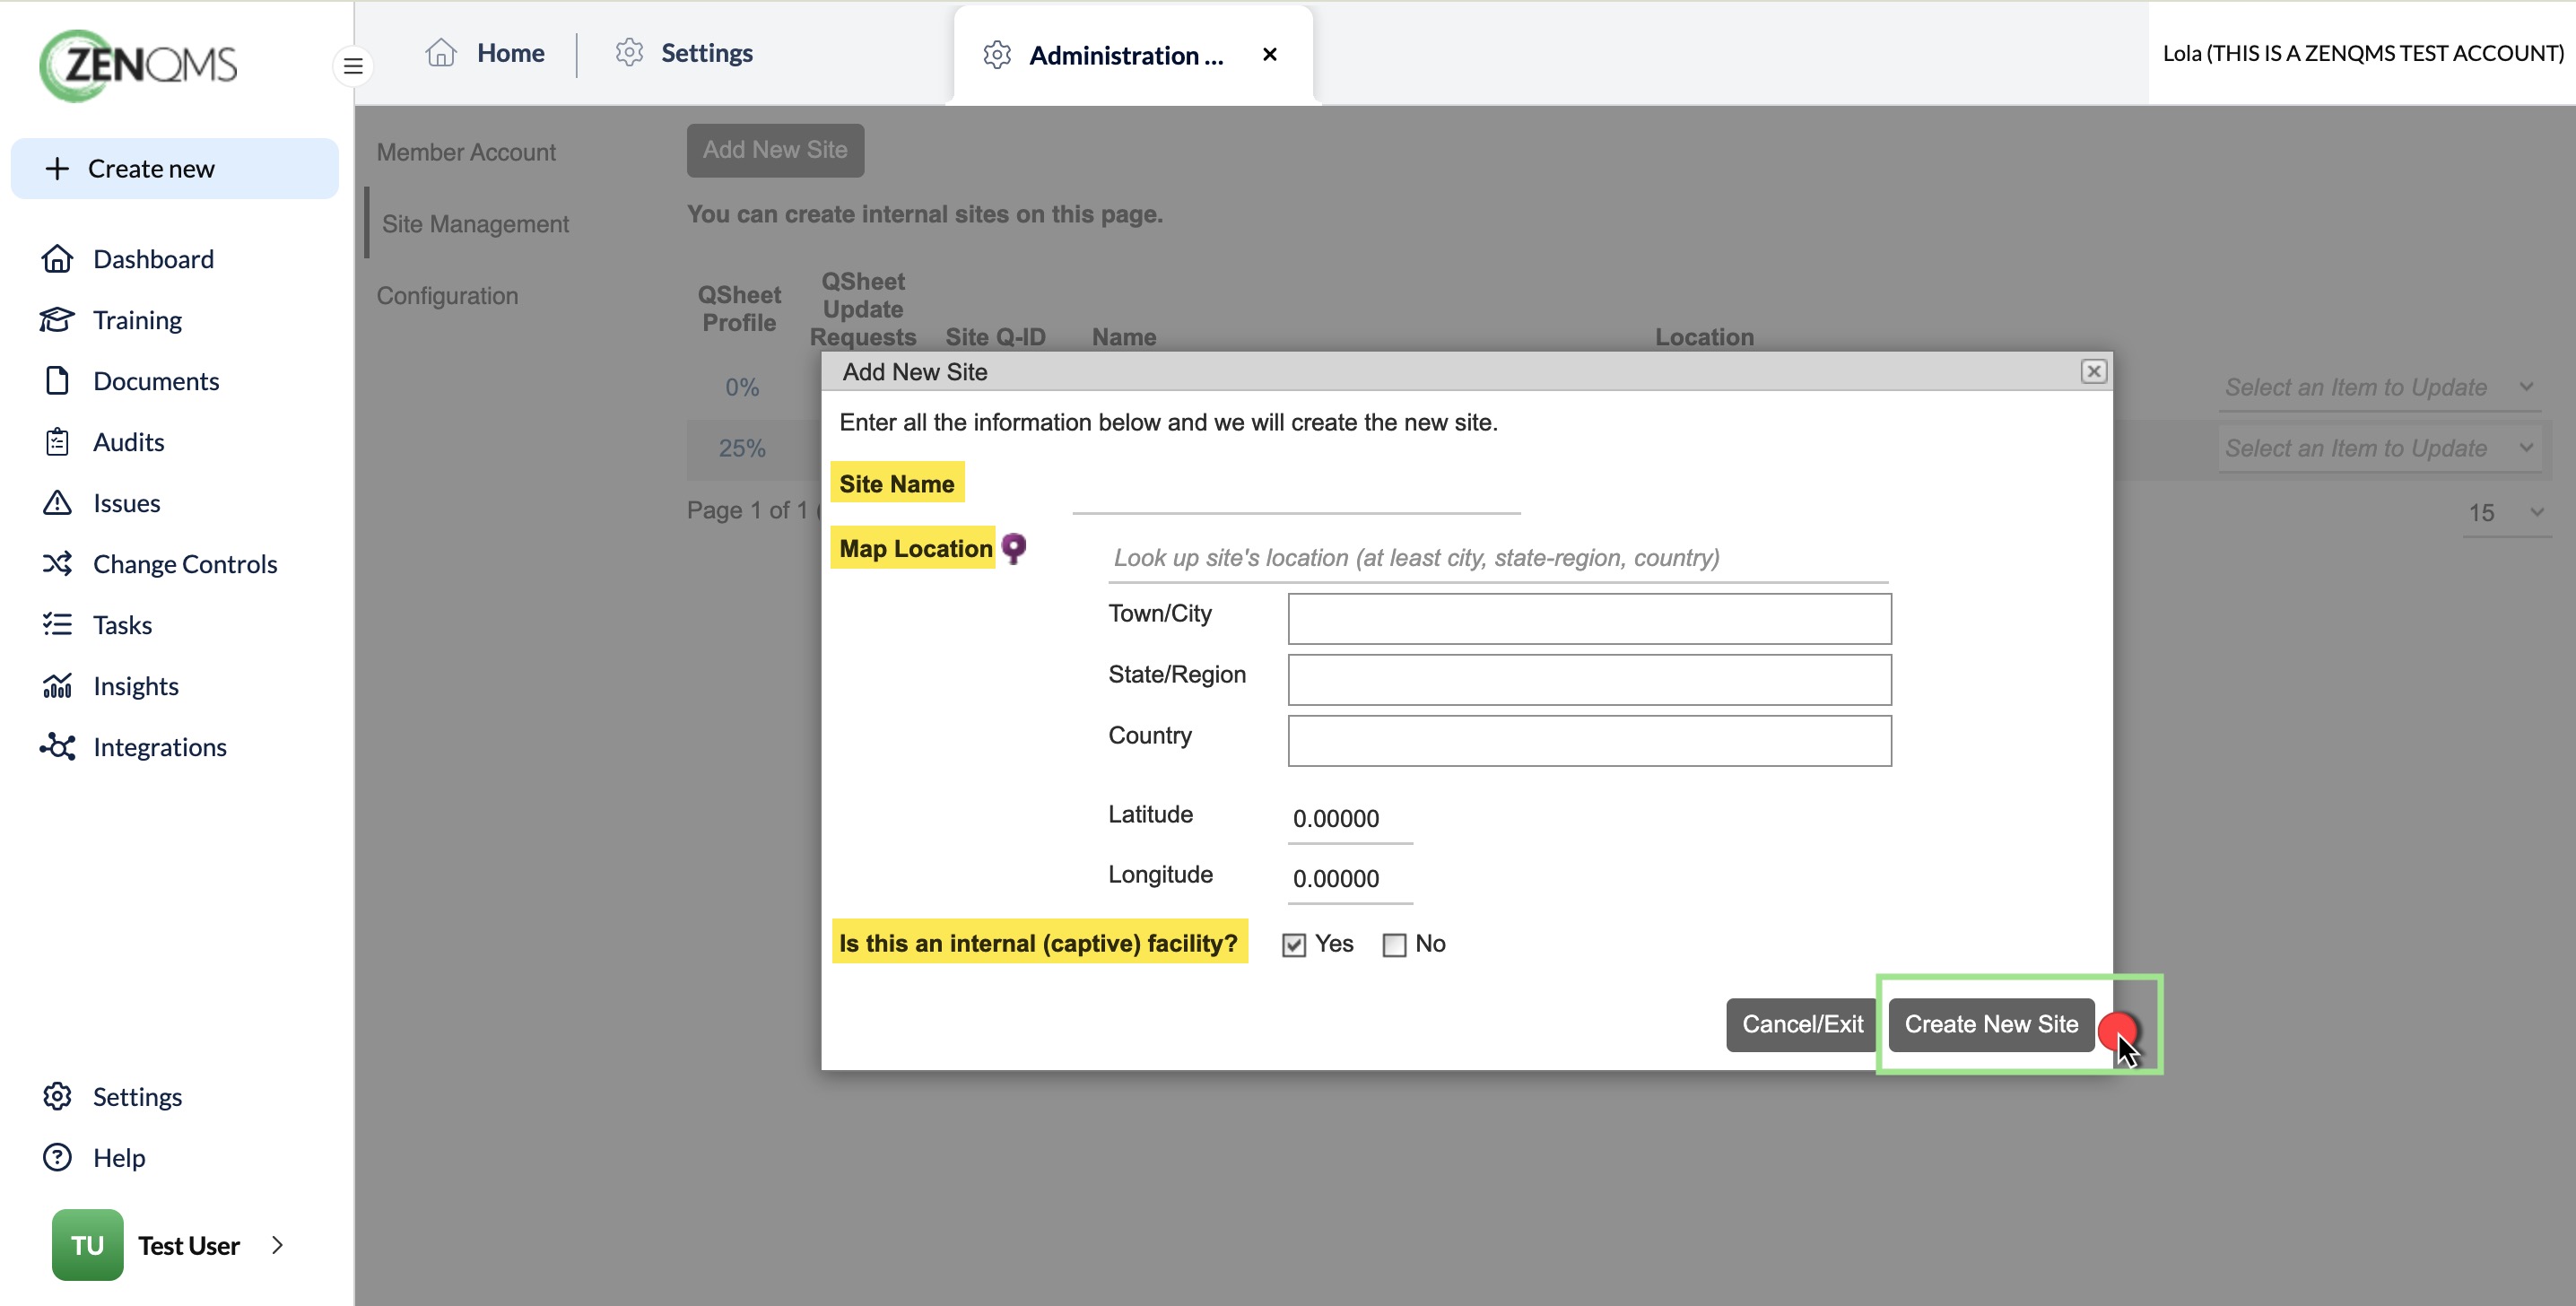Close the Administration tab with X
The height and width of the screenshot is (1306, 2576).
coord(1270,55)
